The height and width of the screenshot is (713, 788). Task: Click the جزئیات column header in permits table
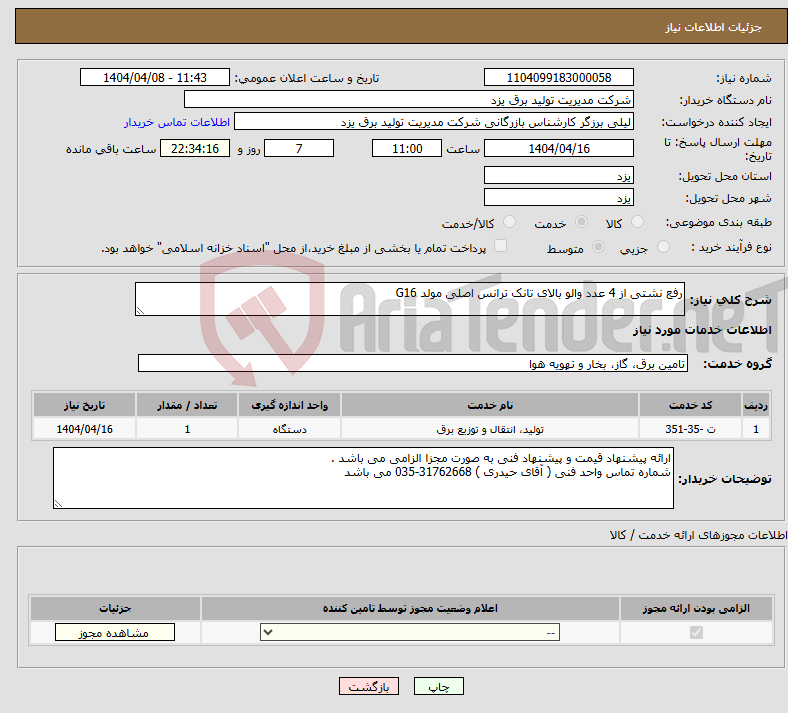coord(115,608)
